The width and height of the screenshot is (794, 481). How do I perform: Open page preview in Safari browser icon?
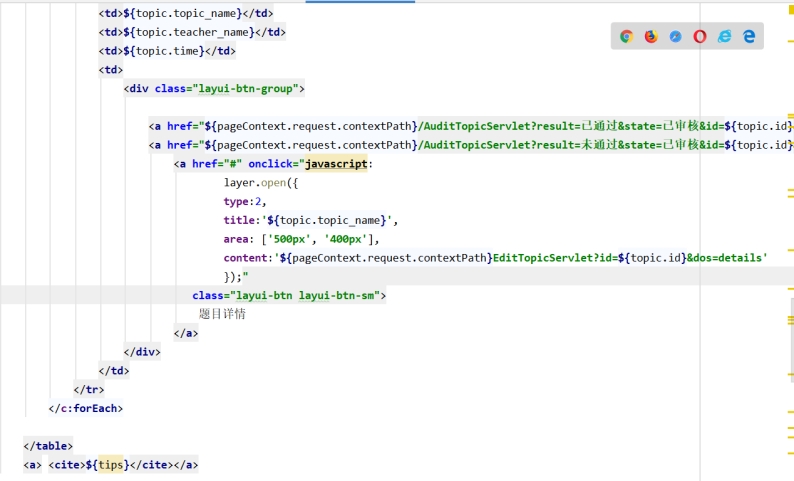[676, 36]
